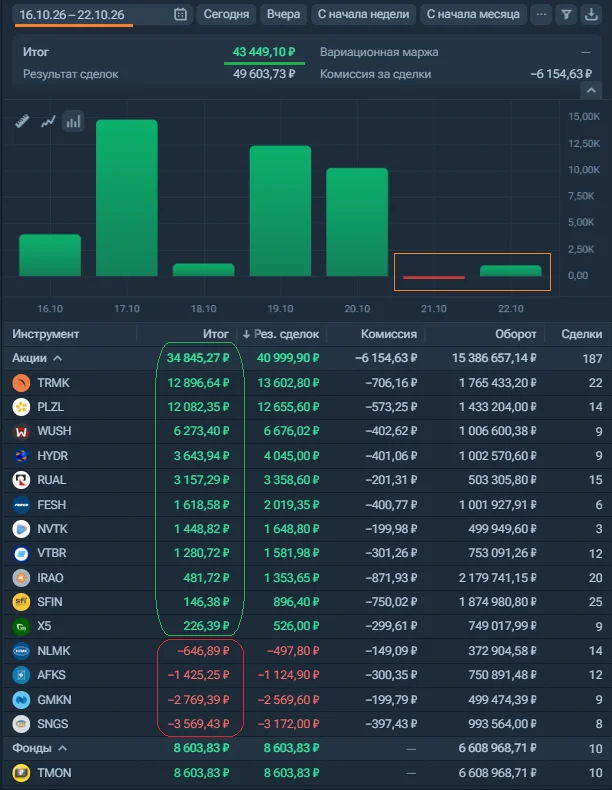Image resolution: width=612 pixels, height=790 pixels.
Task: Click Фонды turnover 6 608 968,71 ₽
Action: coord(498,748)
